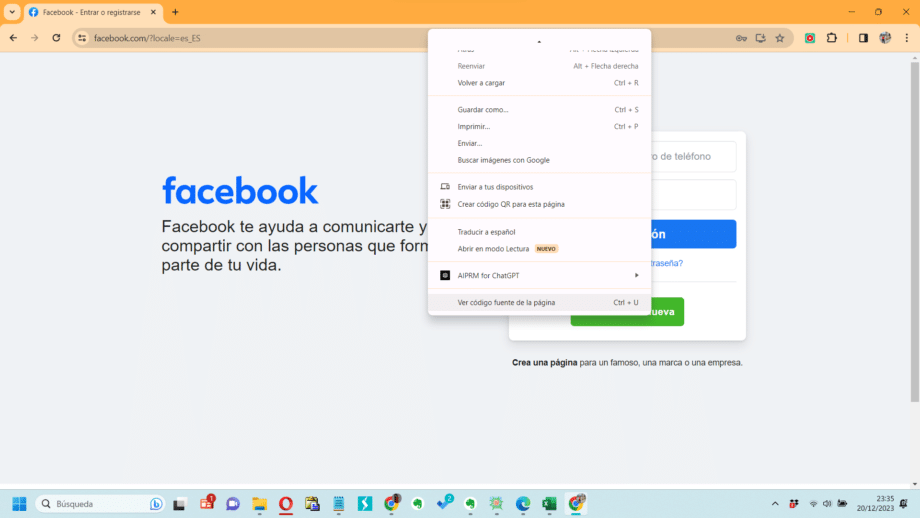
Task: Open the red screen recorder extension icon
Action: click(810, 38)
